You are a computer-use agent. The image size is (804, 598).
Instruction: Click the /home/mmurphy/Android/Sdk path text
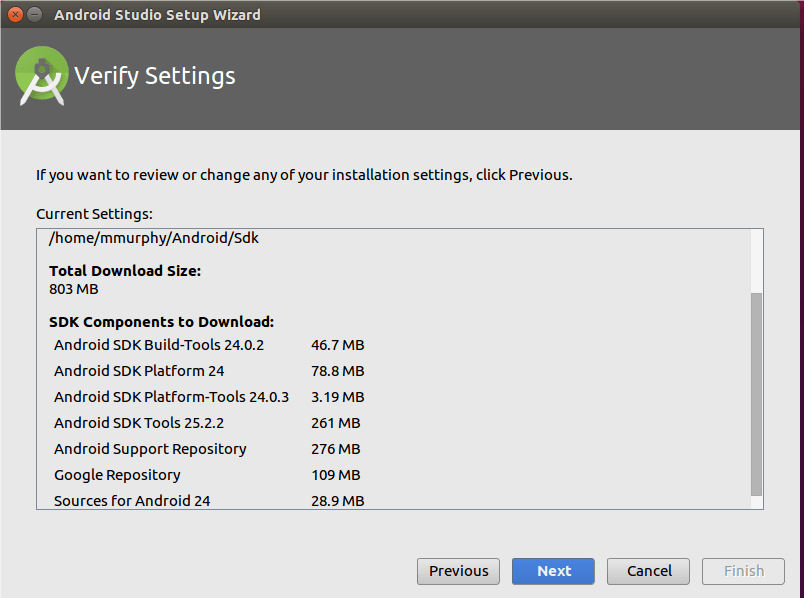(x=154, y=239)
